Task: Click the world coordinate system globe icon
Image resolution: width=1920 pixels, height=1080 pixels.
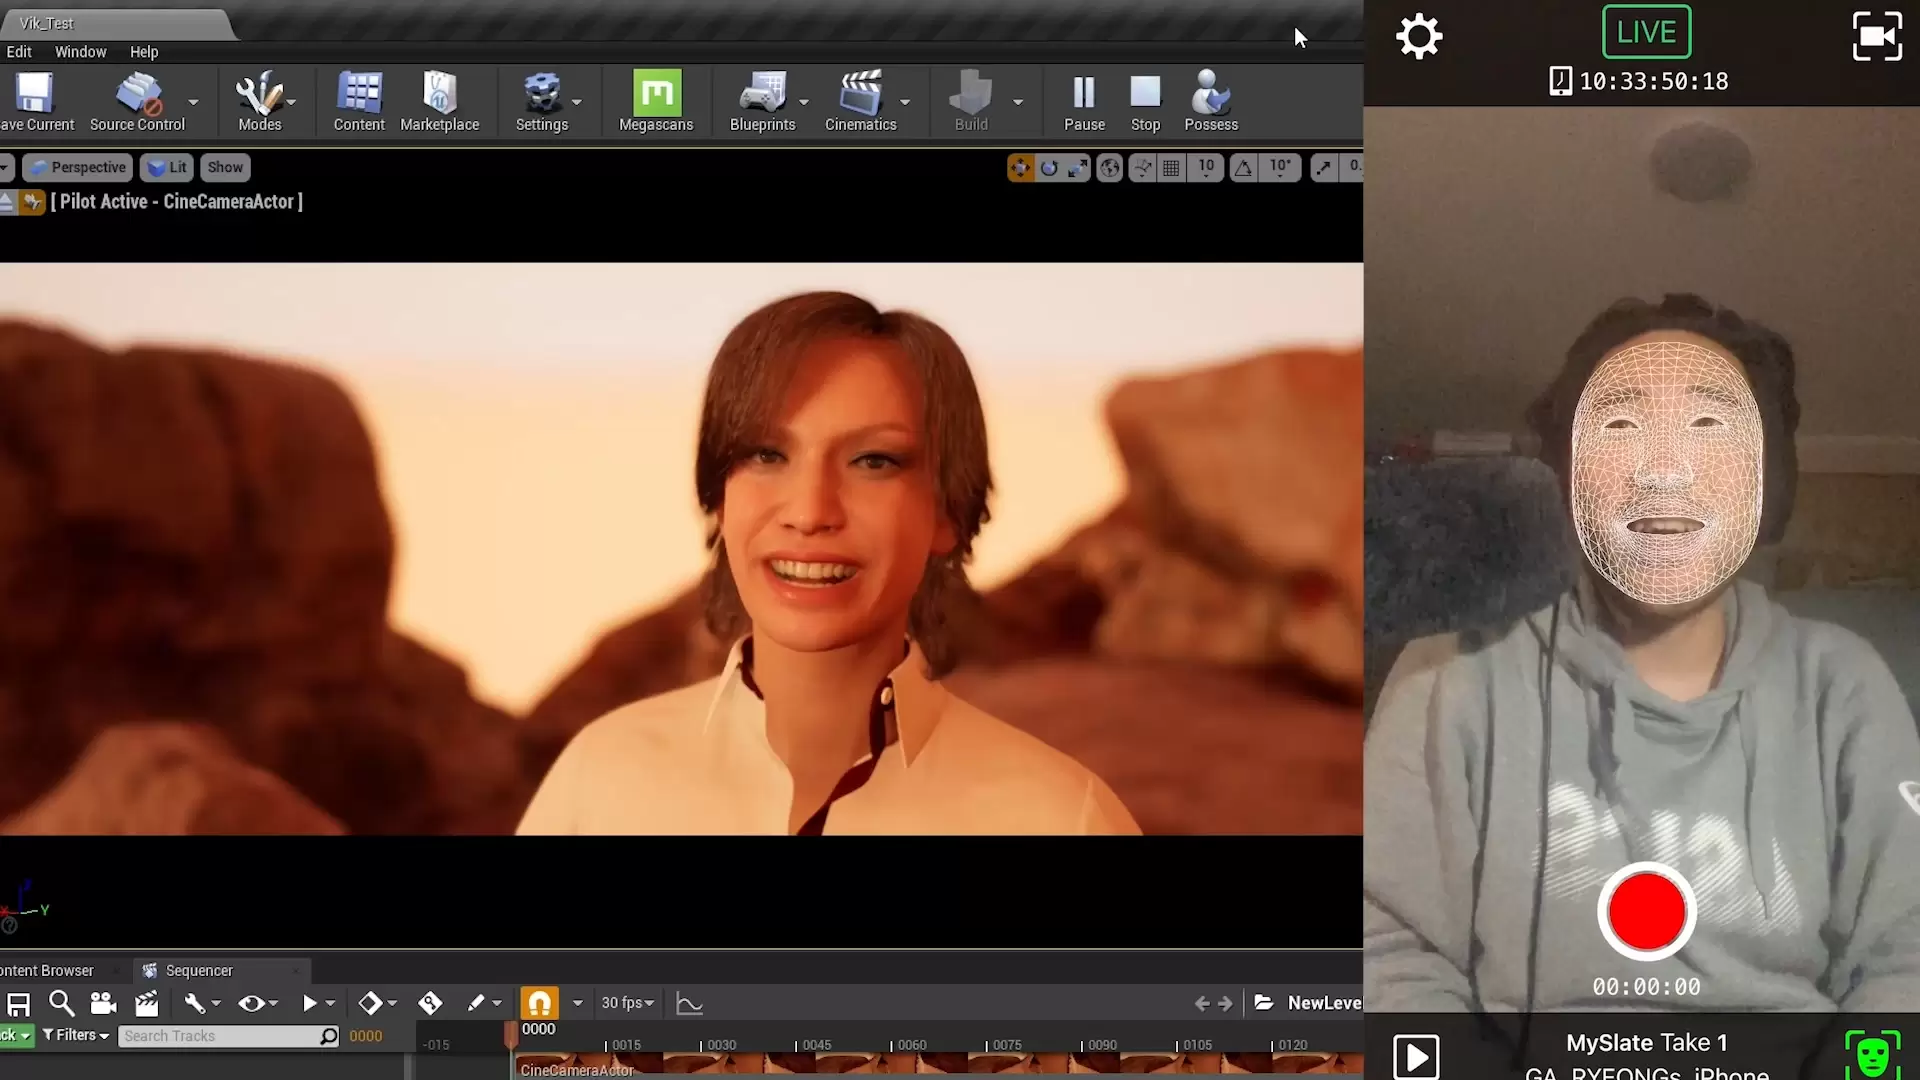Action: pyautogui.click(x=1109, y=168)
